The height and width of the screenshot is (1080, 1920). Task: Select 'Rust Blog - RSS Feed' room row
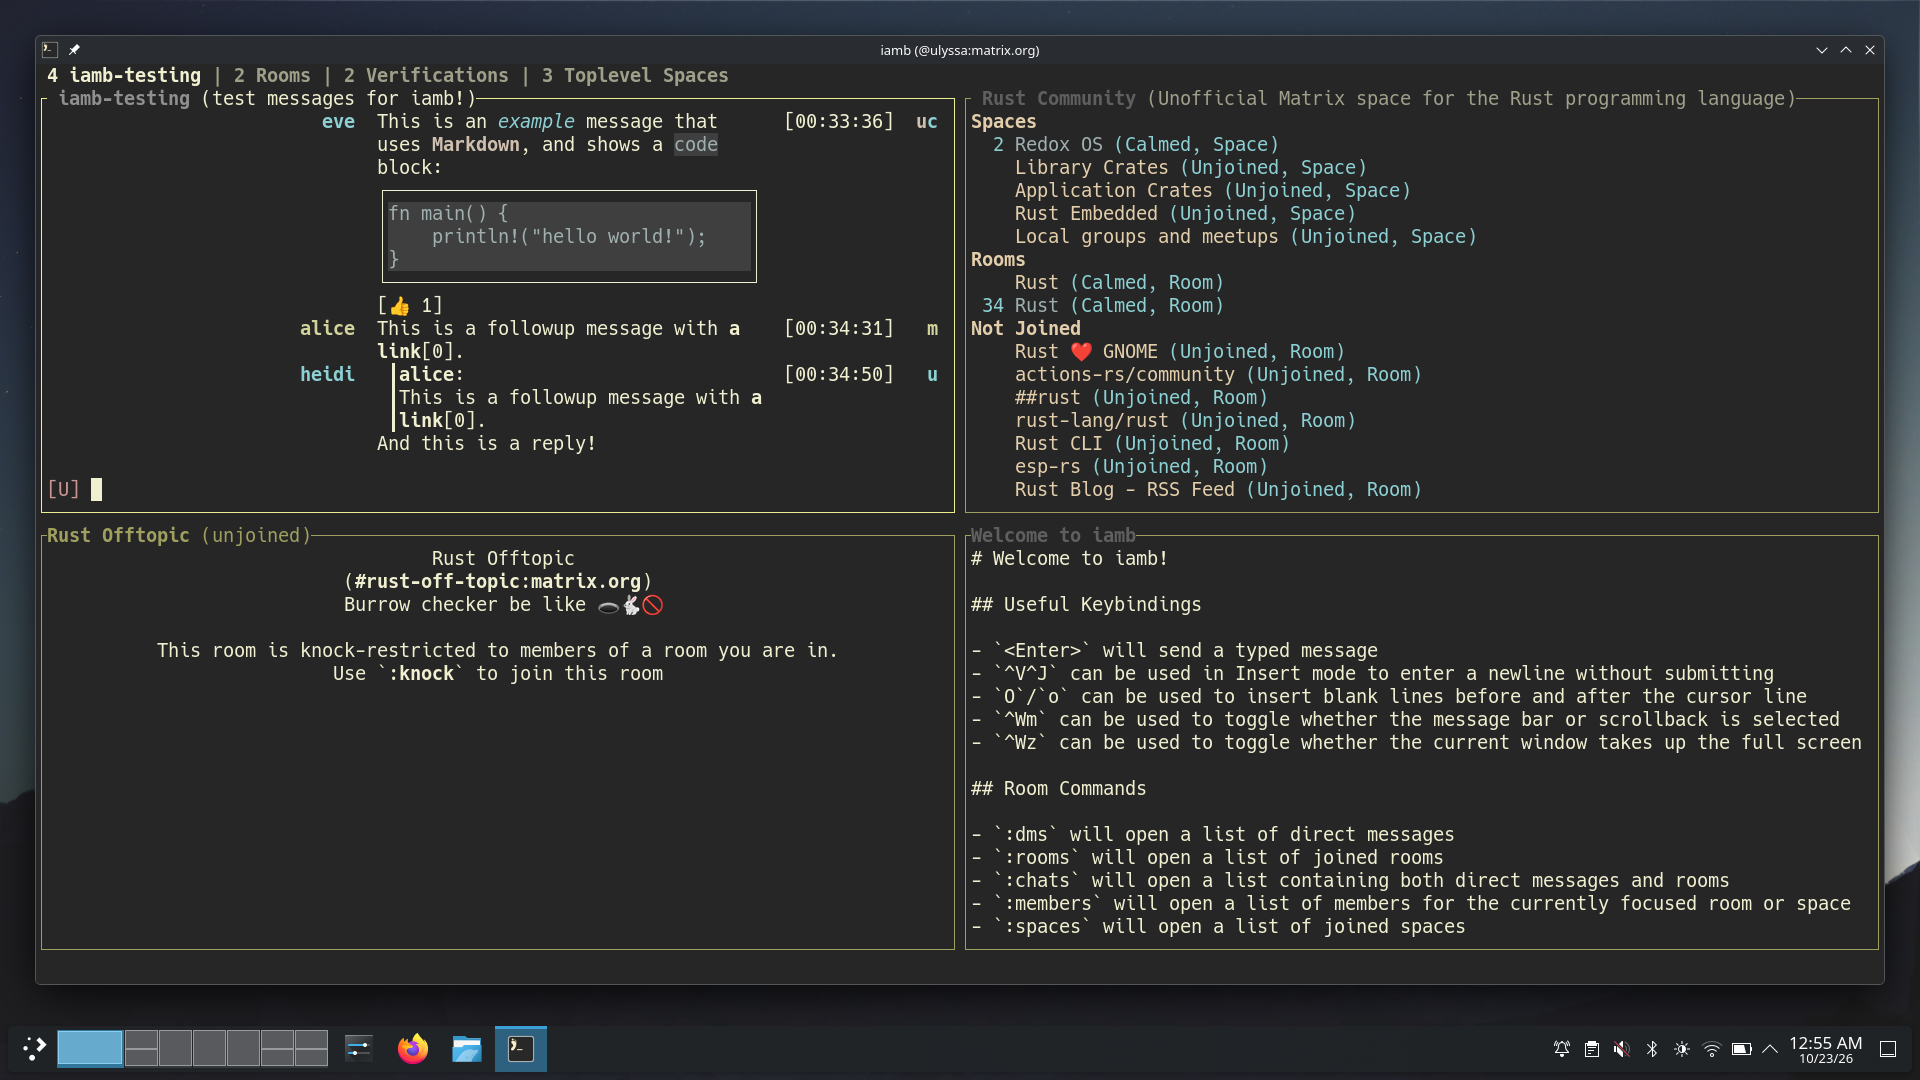click(x=1218, y=490)
